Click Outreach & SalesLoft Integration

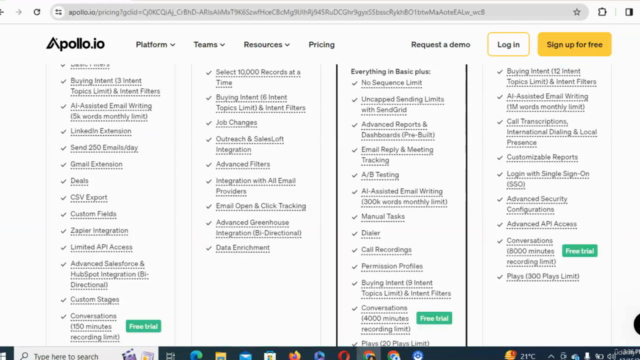point(249,144)
